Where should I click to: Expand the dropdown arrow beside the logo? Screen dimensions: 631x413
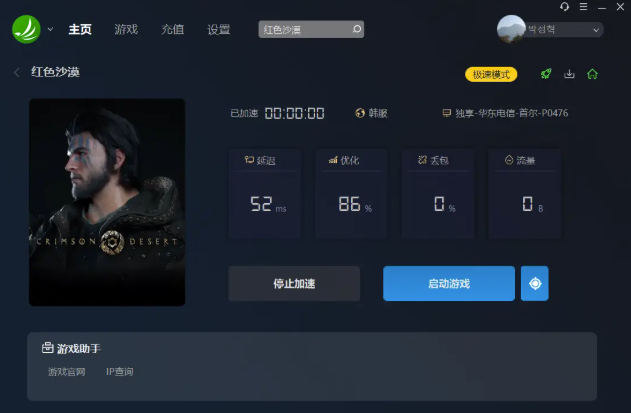pyautogui.click(x=50, y=29)
